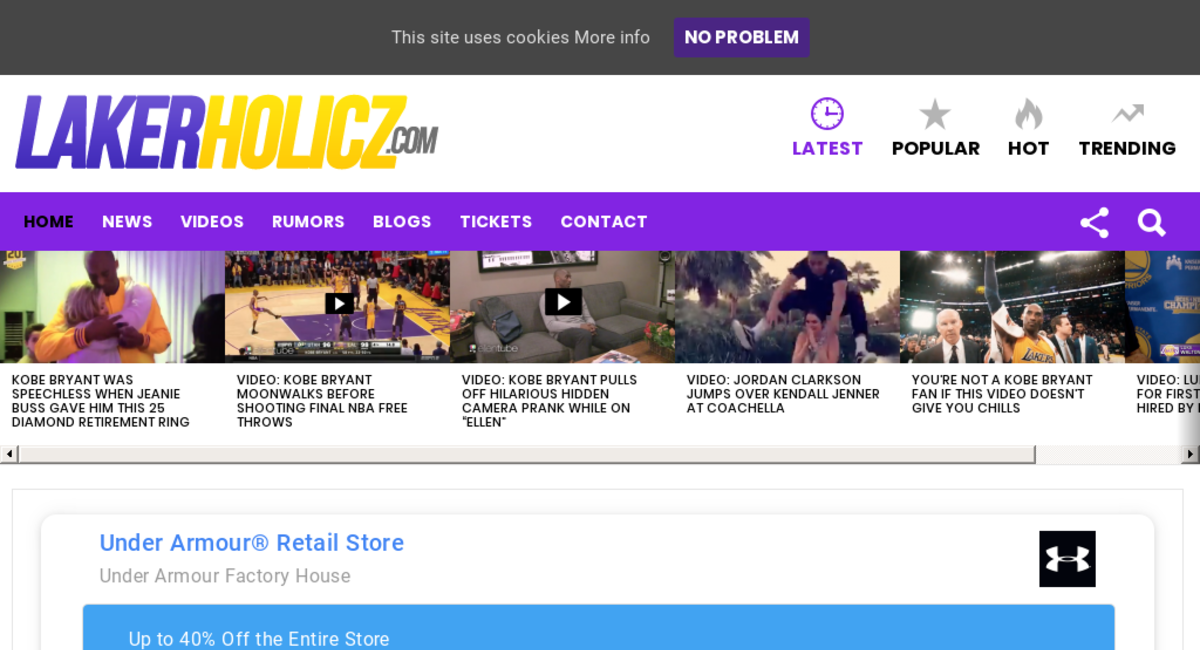Open Under Armour Retail Store ad link

click(x=252, y=543)
